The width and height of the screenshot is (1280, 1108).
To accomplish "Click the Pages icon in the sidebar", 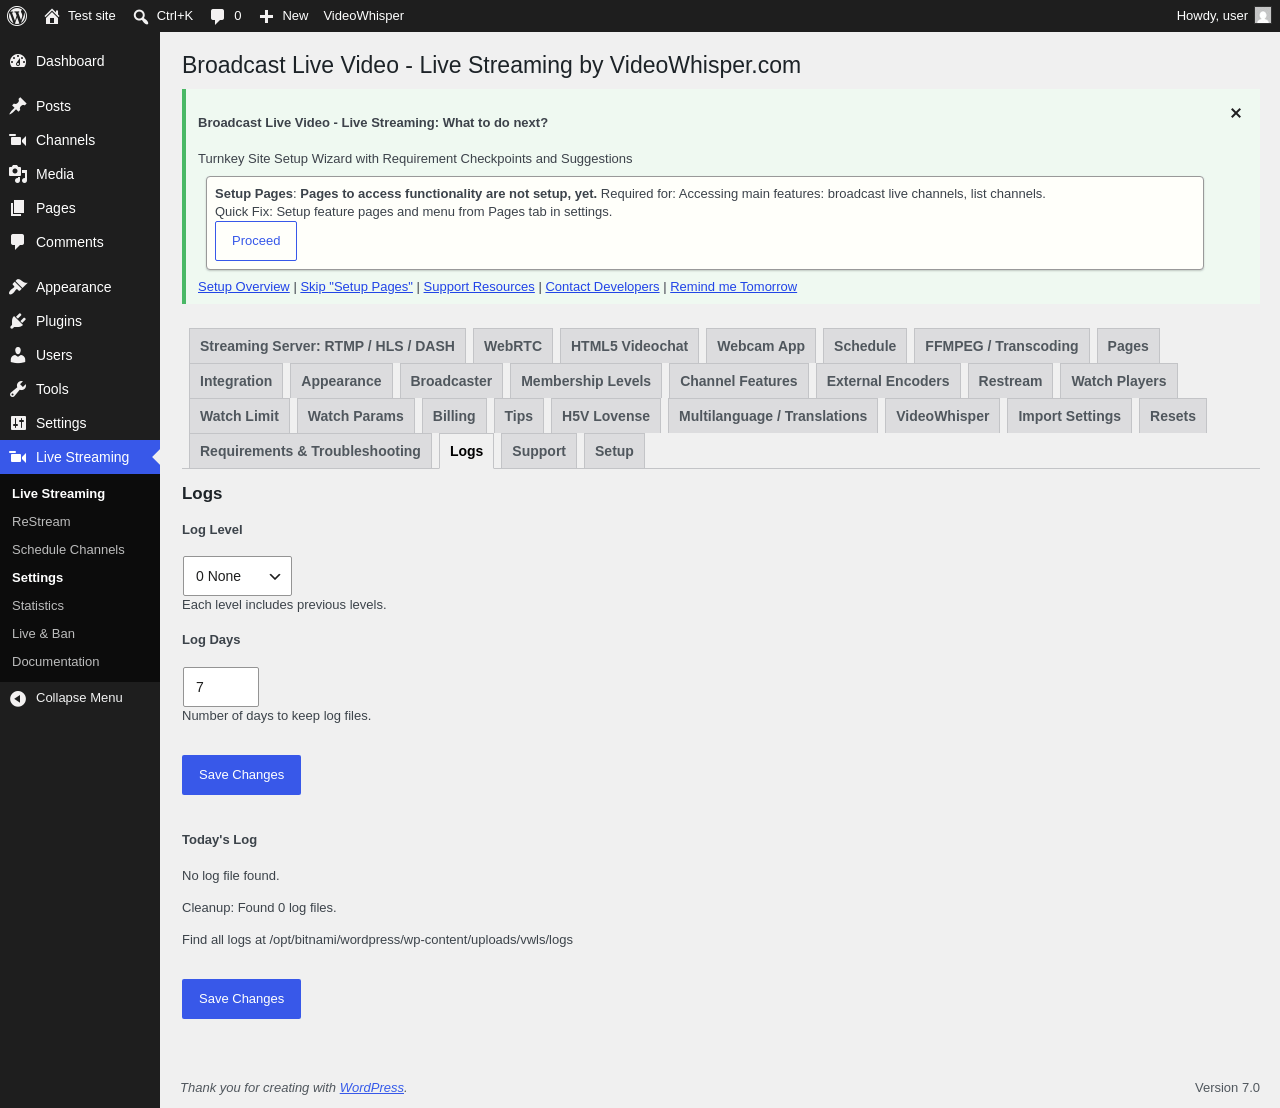I will tap(18, 208).
